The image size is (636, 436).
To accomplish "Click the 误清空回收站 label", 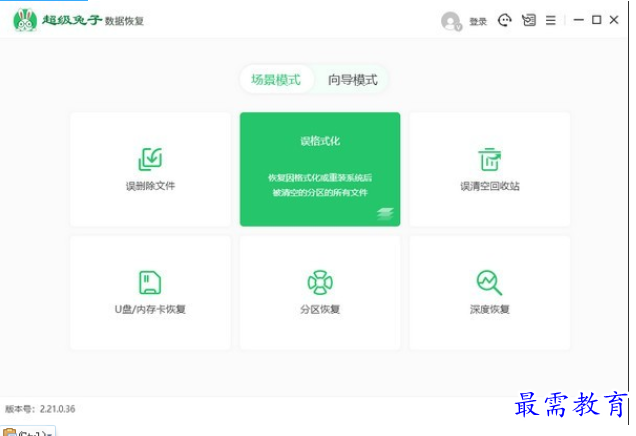I will (490, 186).
